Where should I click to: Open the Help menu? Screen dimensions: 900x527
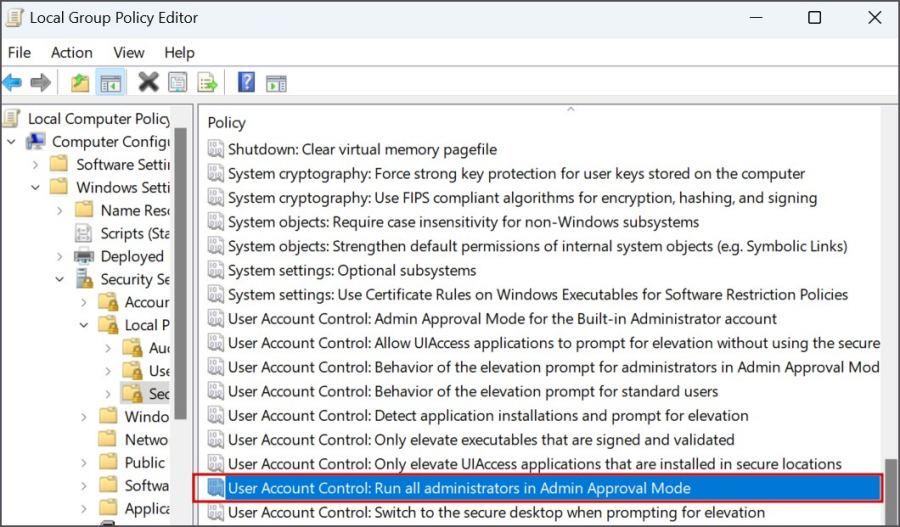[179, 52]
